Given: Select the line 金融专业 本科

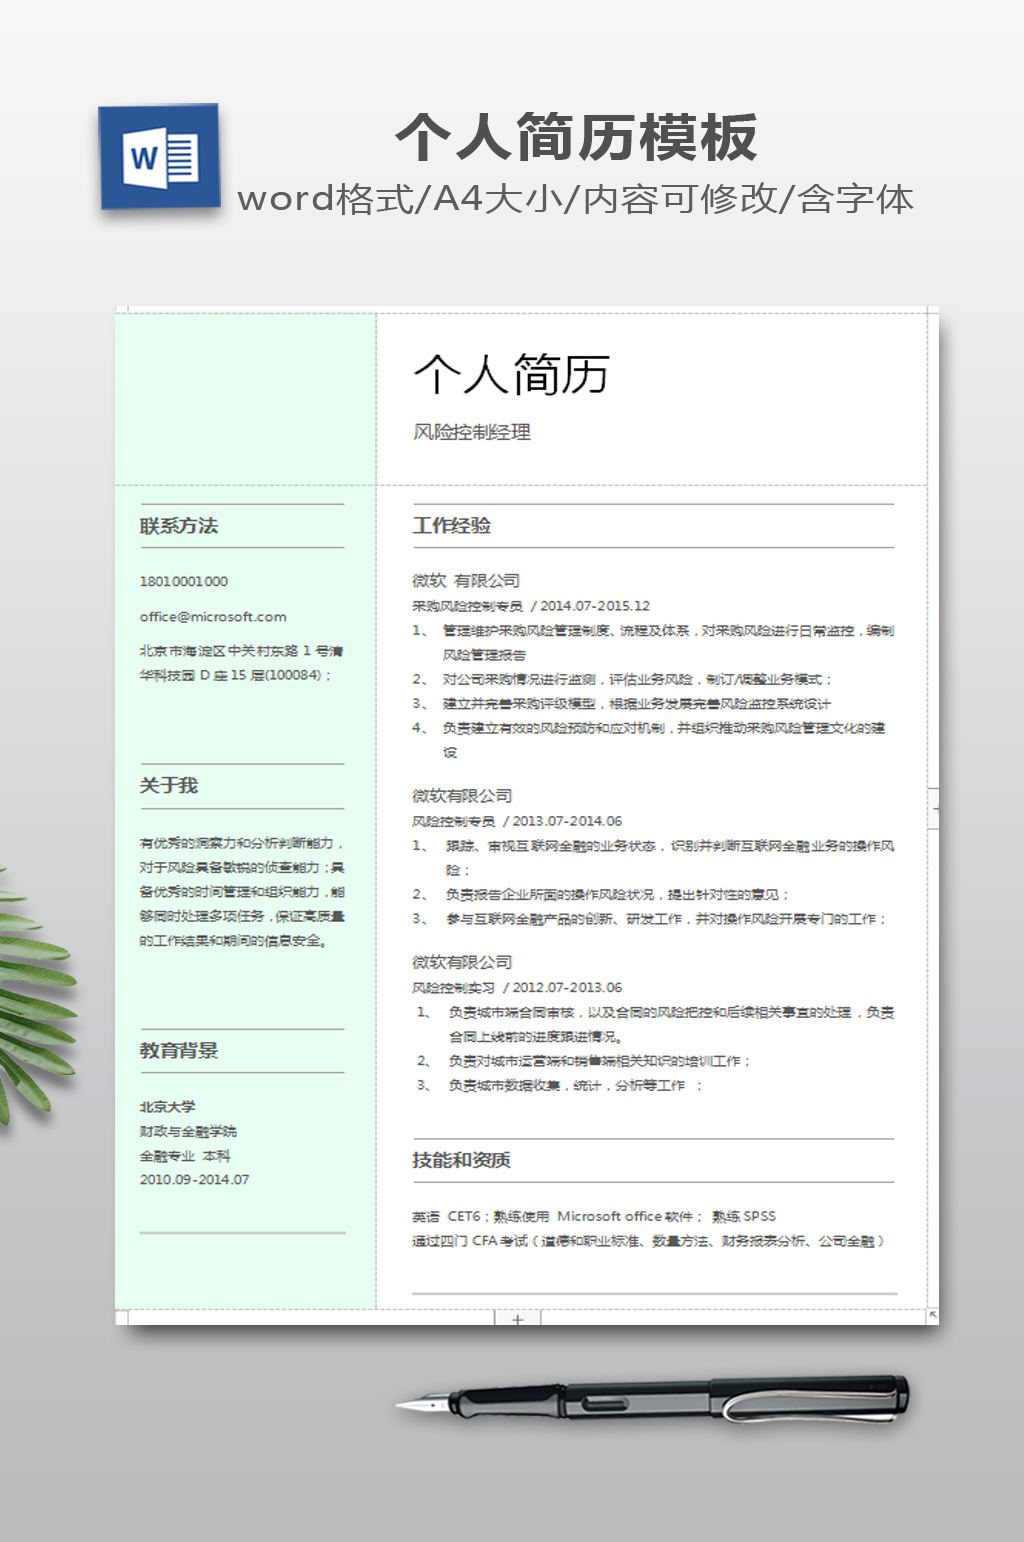Looking at the screenshot, I should 185,1156.
